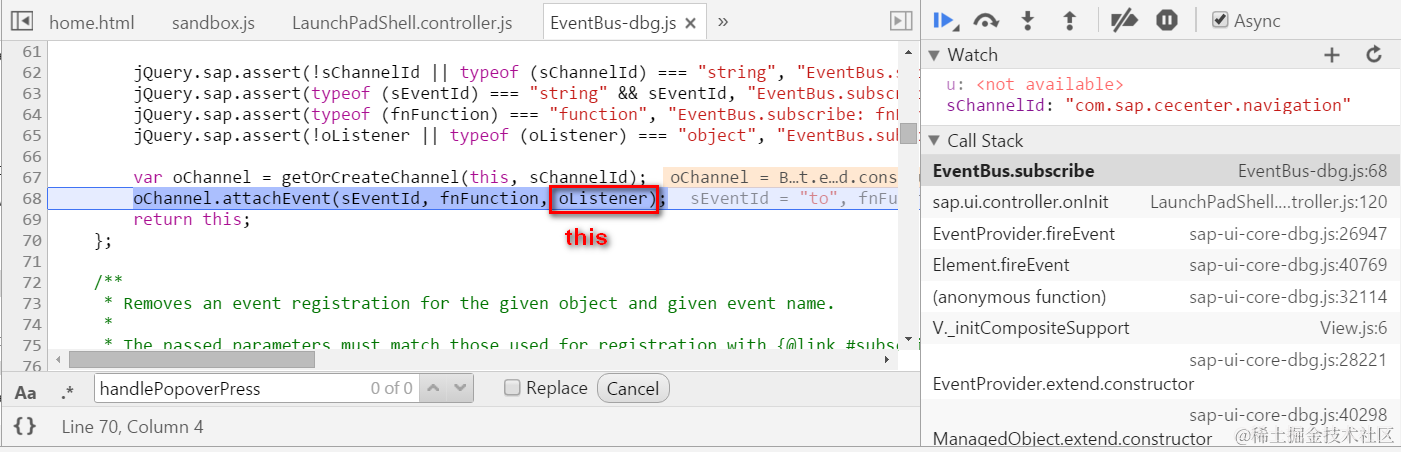Select Element.fireEvent stack frame
1401x452 pixels.
pos(1160,265)
